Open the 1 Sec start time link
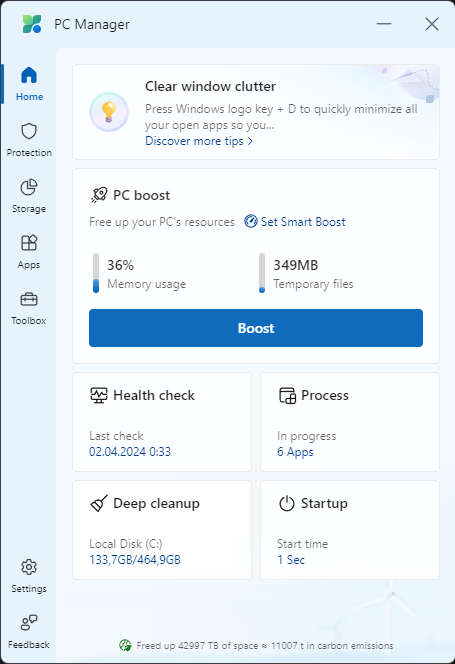The image size is (455, 664). point(291,560)
